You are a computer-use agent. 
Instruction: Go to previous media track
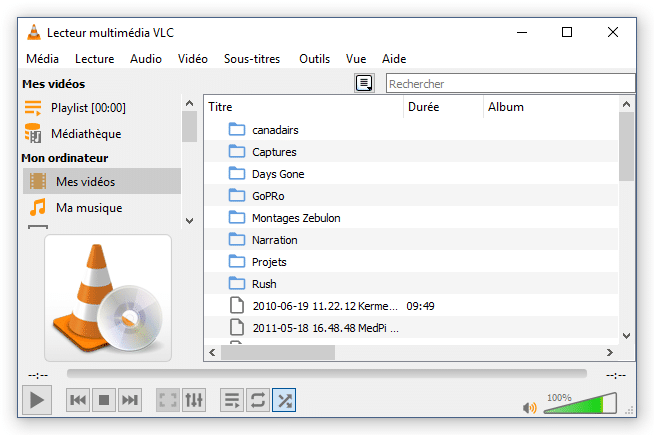78,400
